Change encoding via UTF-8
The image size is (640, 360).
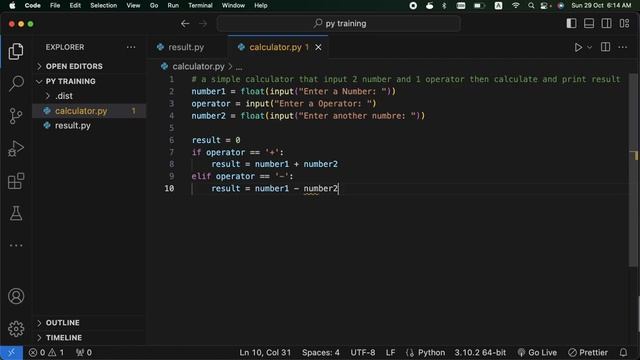pyautogui.click(x=362, y=352)
